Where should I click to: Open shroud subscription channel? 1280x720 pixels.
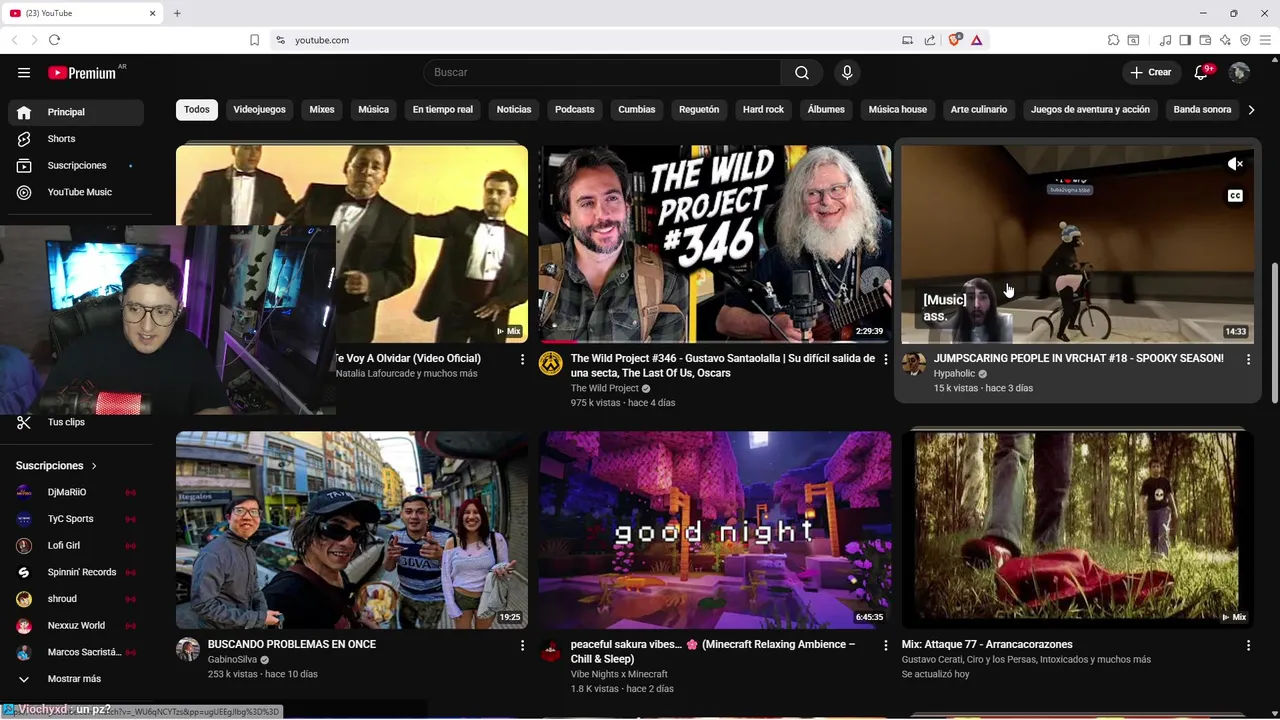(76, 599)
